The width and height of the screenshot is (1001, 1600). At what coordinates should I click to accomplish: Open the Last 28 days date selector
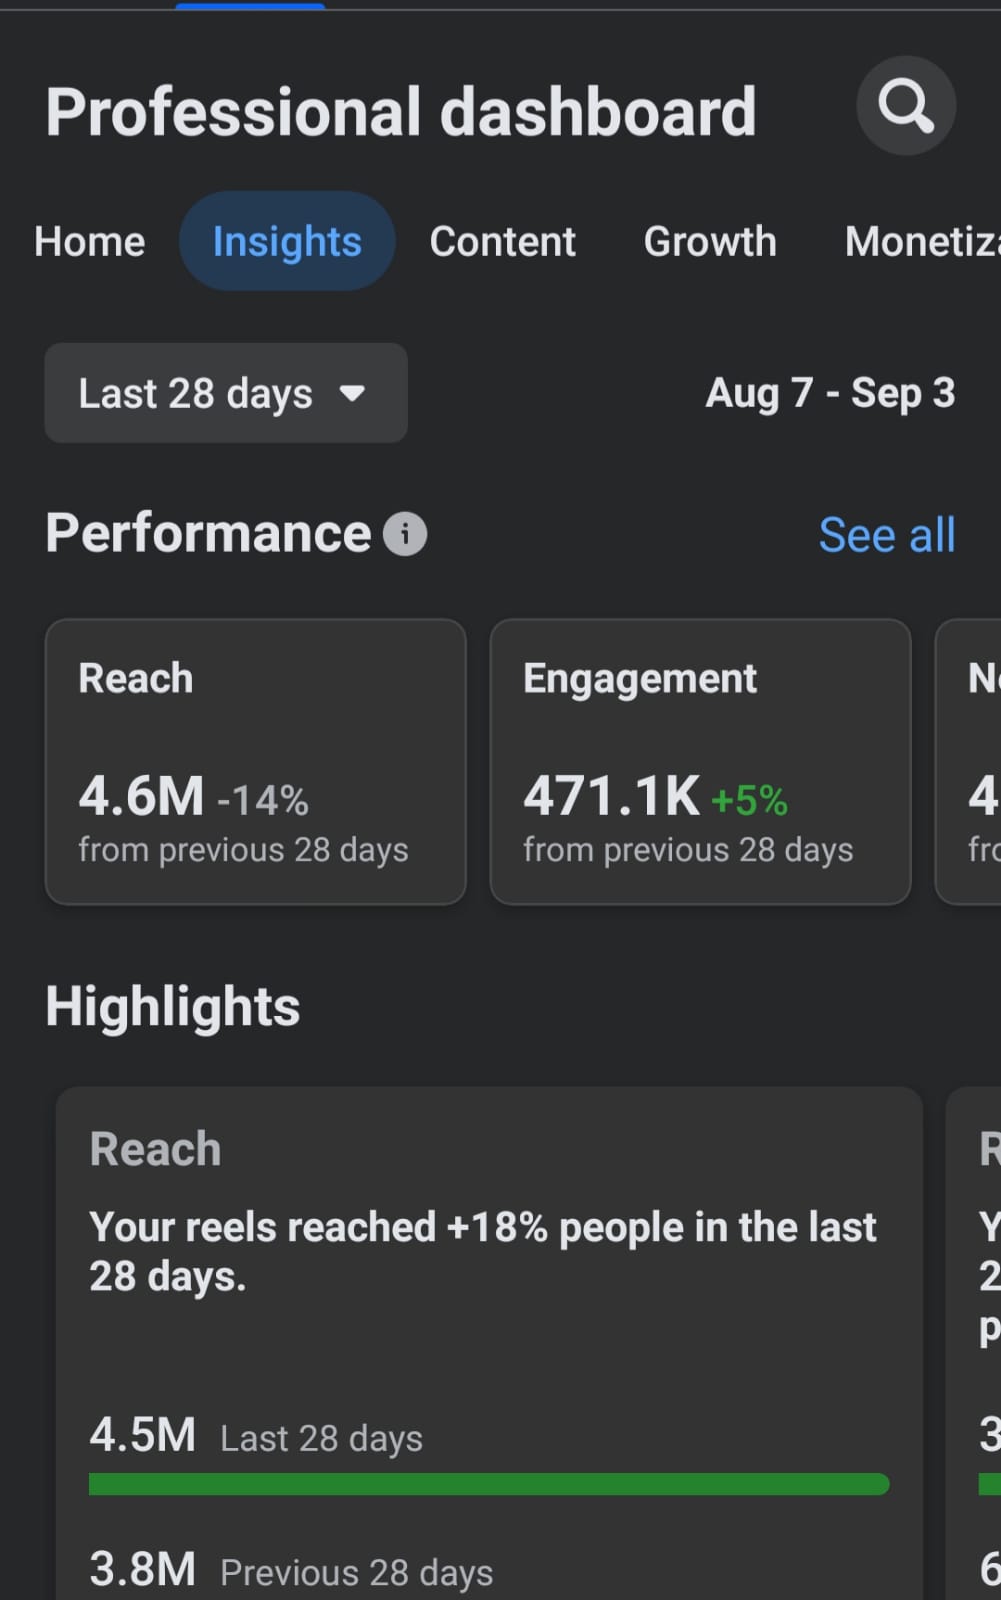[226, 393]
